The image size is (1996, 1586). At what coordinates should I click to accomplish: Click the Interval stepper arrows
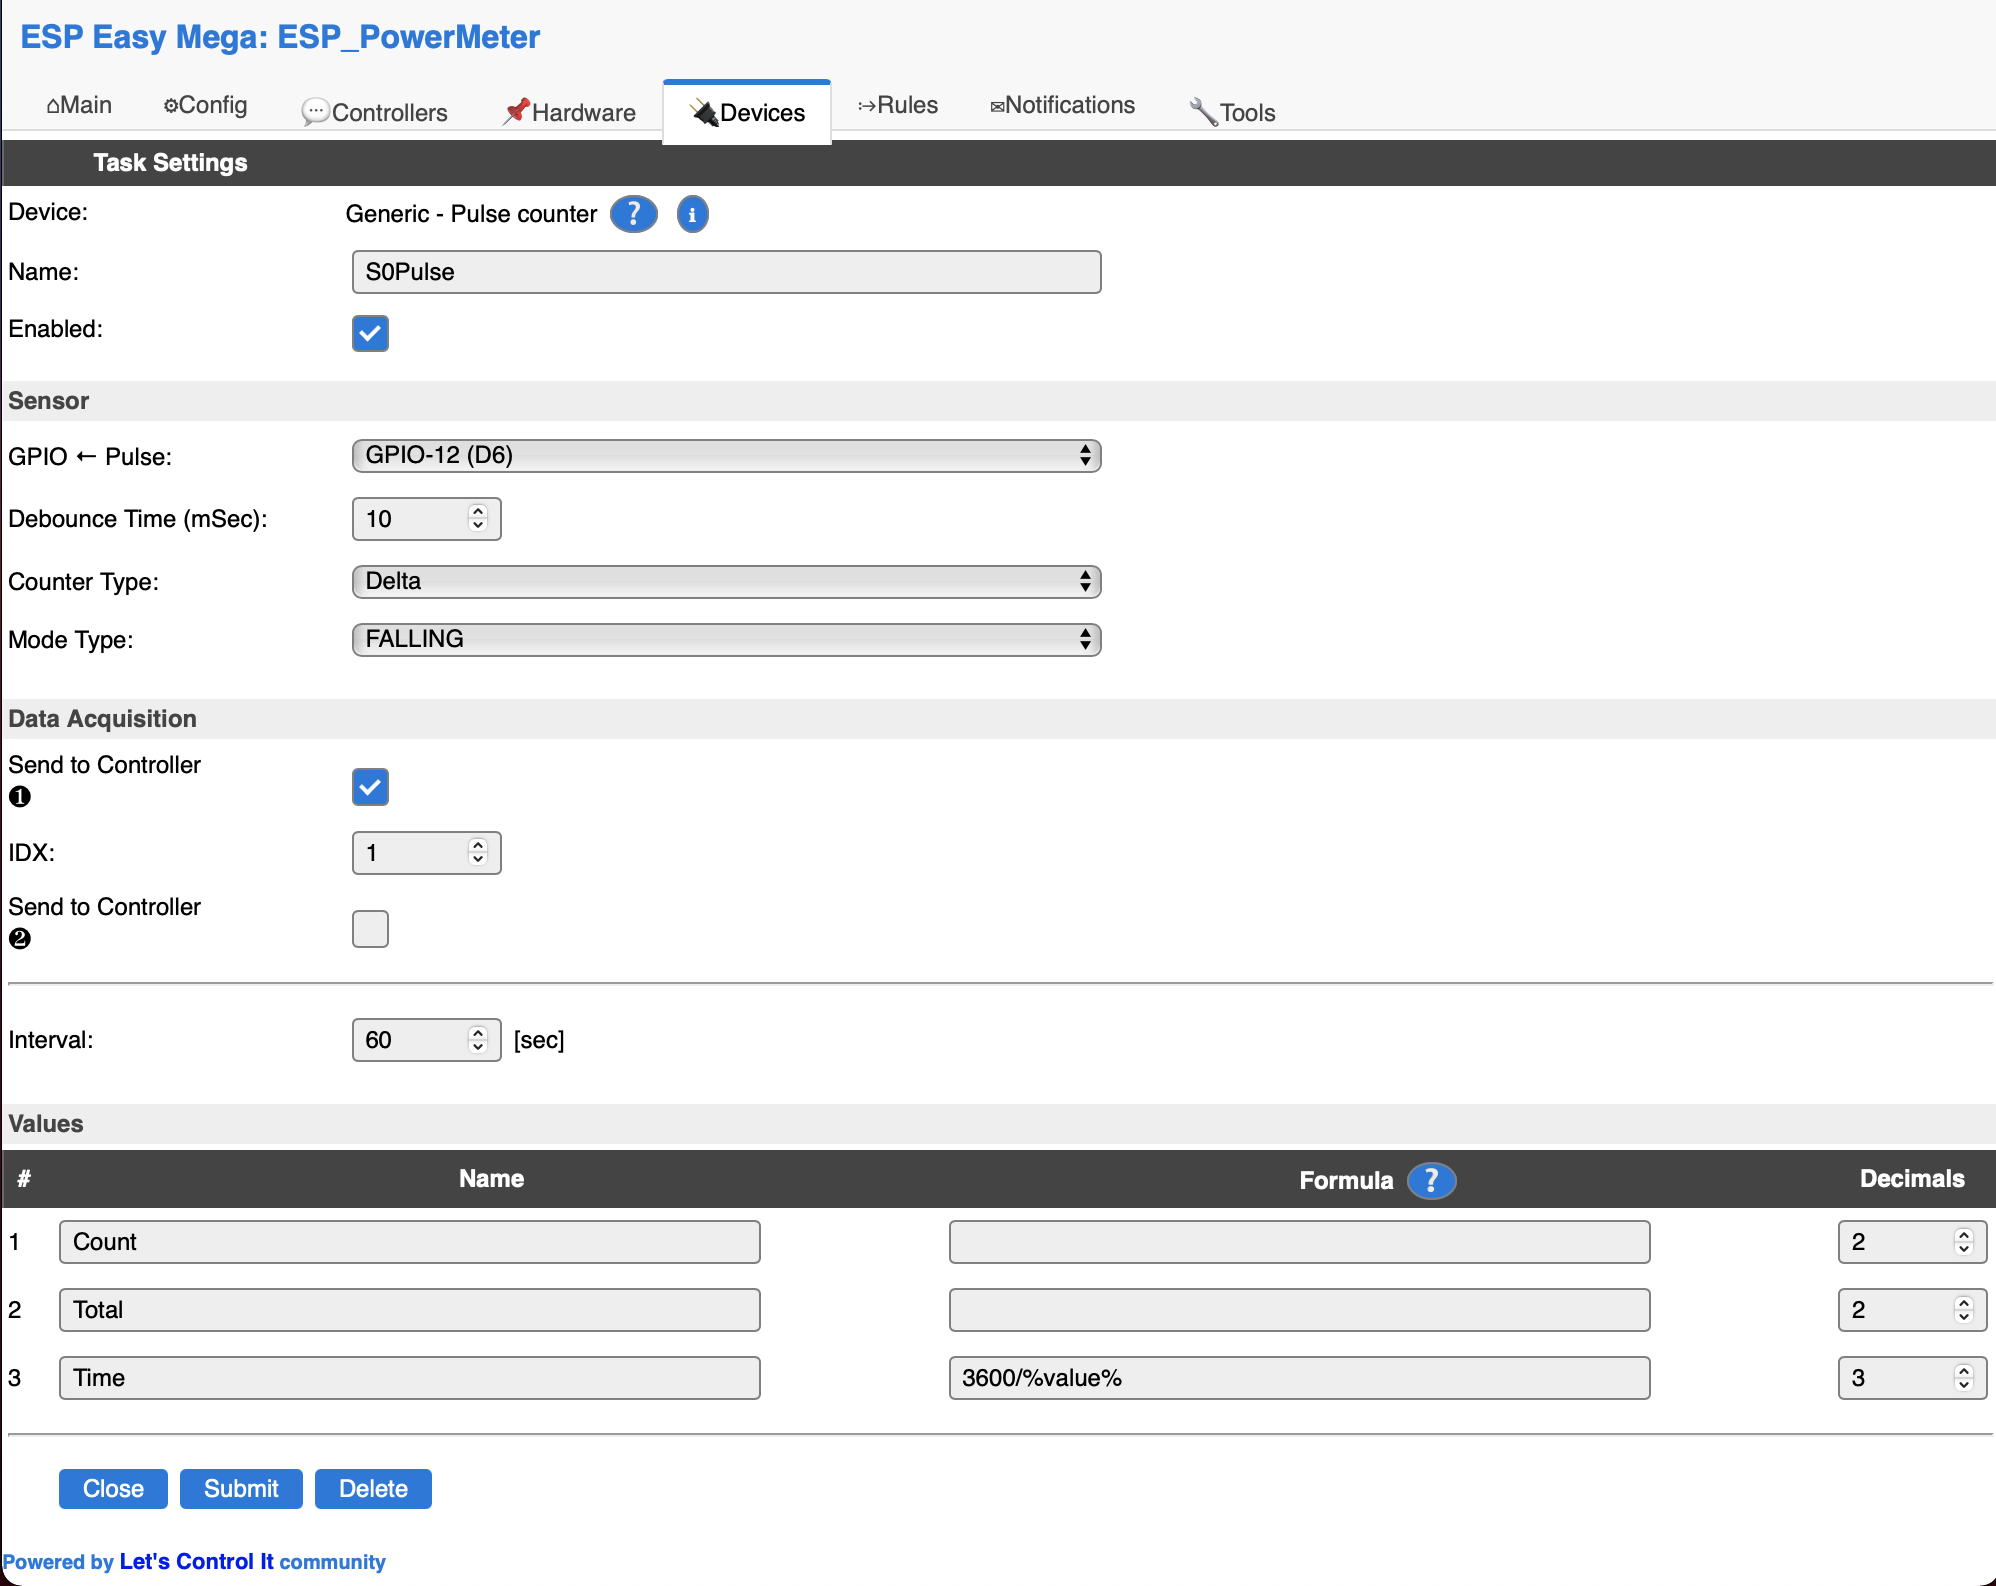[x=478, y=1040]
